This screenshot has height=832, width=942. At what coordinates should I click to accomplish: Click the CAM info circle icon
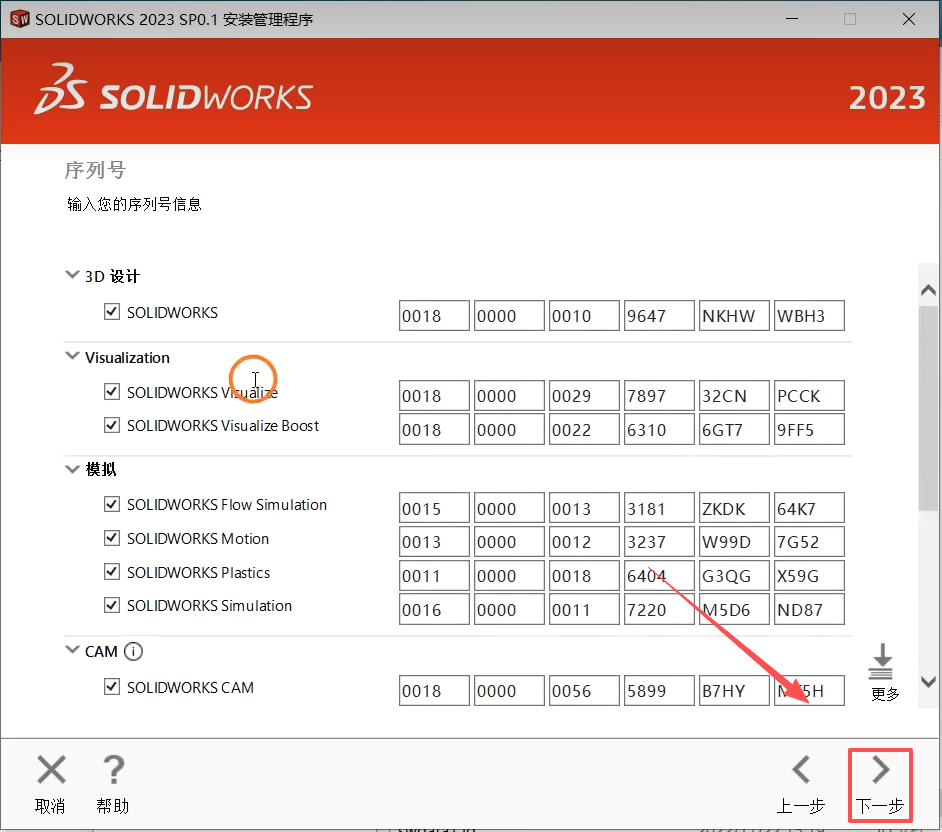[133, 652]
